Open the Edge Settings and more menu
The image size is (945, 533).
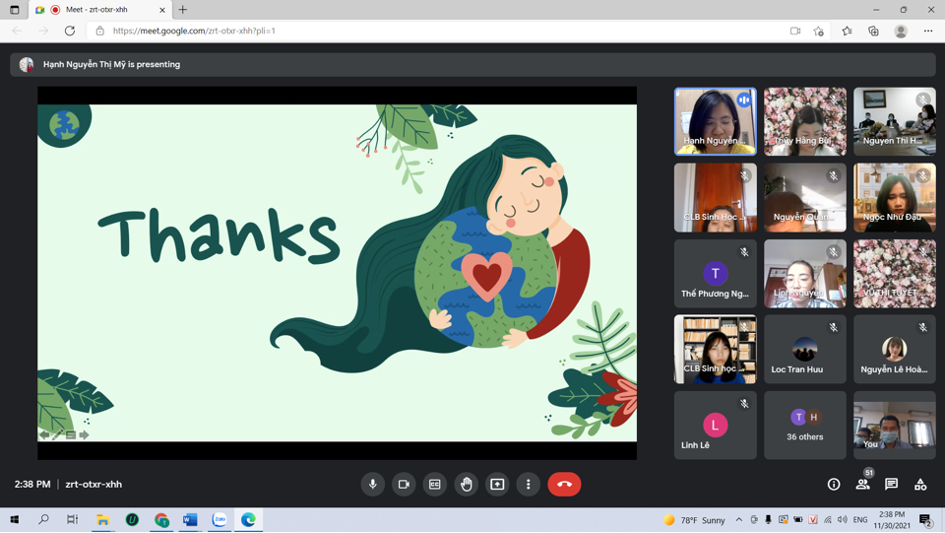[928, 31]
